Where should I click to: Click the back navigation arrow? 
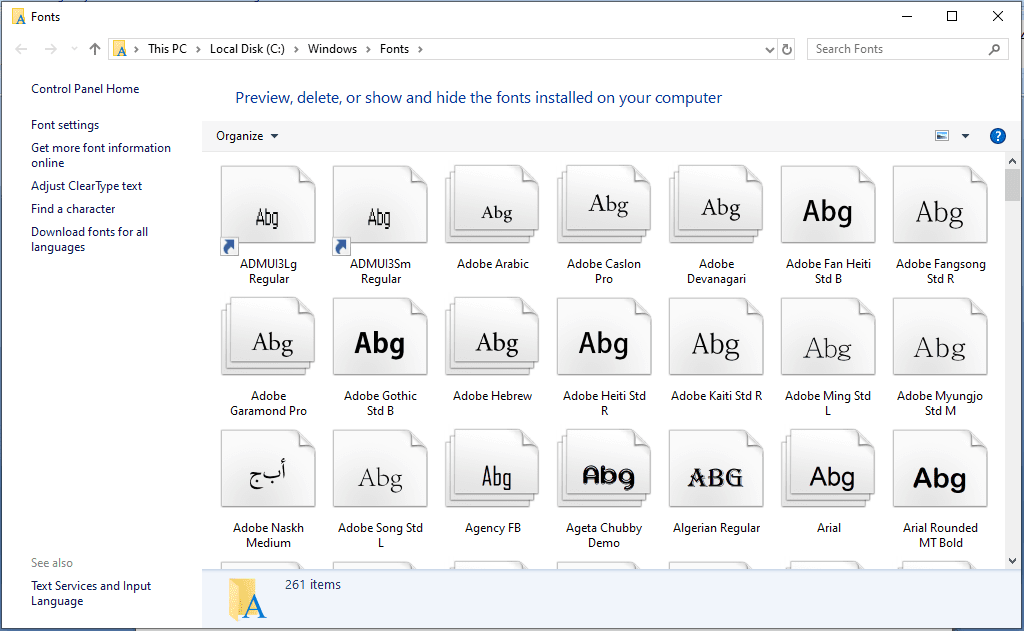pos(22,48)
